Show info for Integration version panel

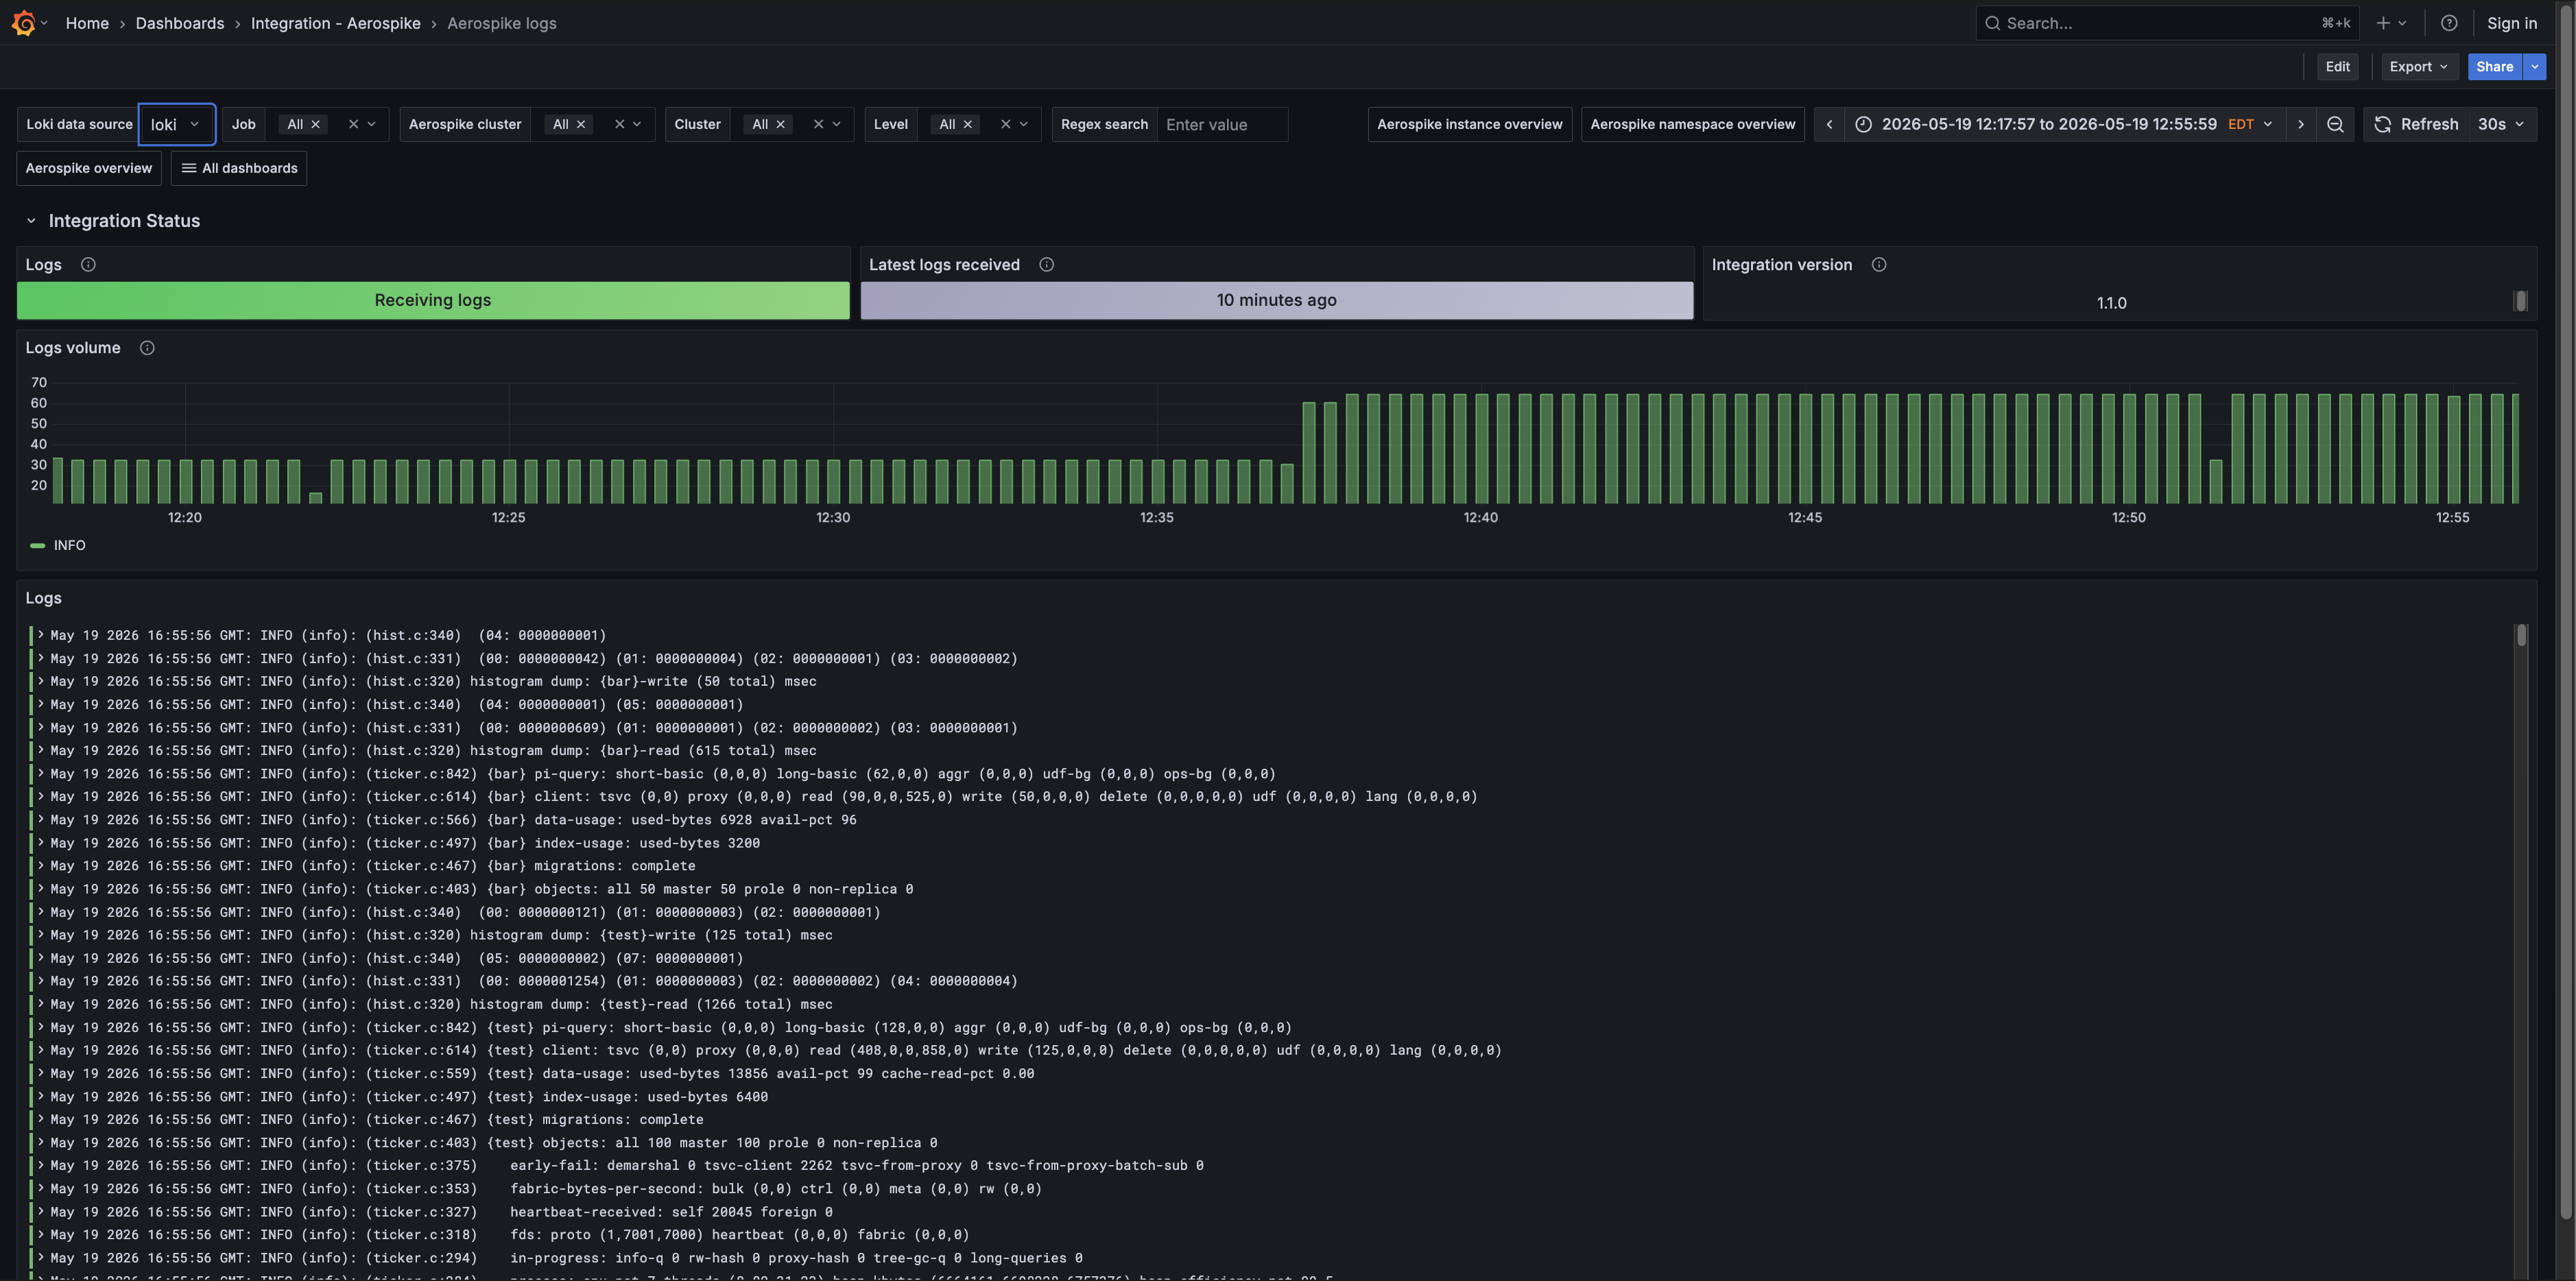point(1878,264)
